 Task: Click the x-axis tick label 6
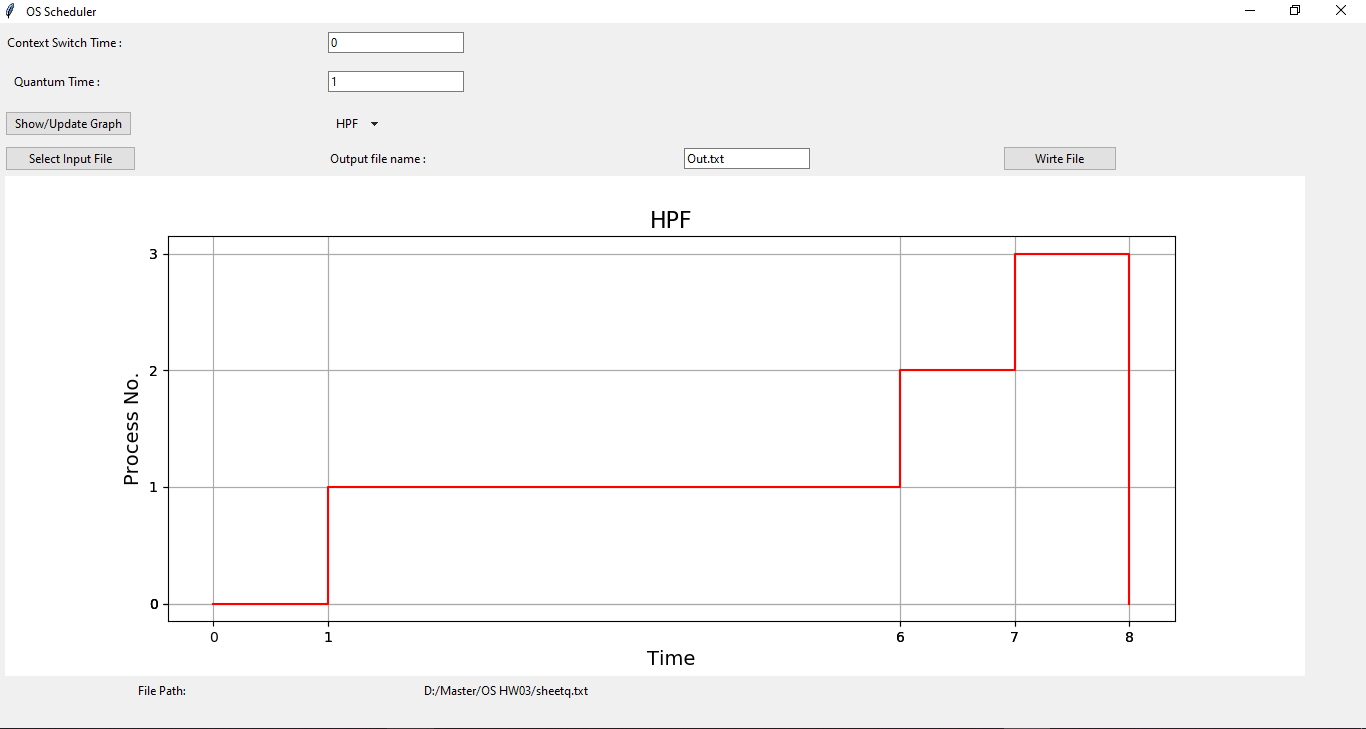(x=900, y=637)
